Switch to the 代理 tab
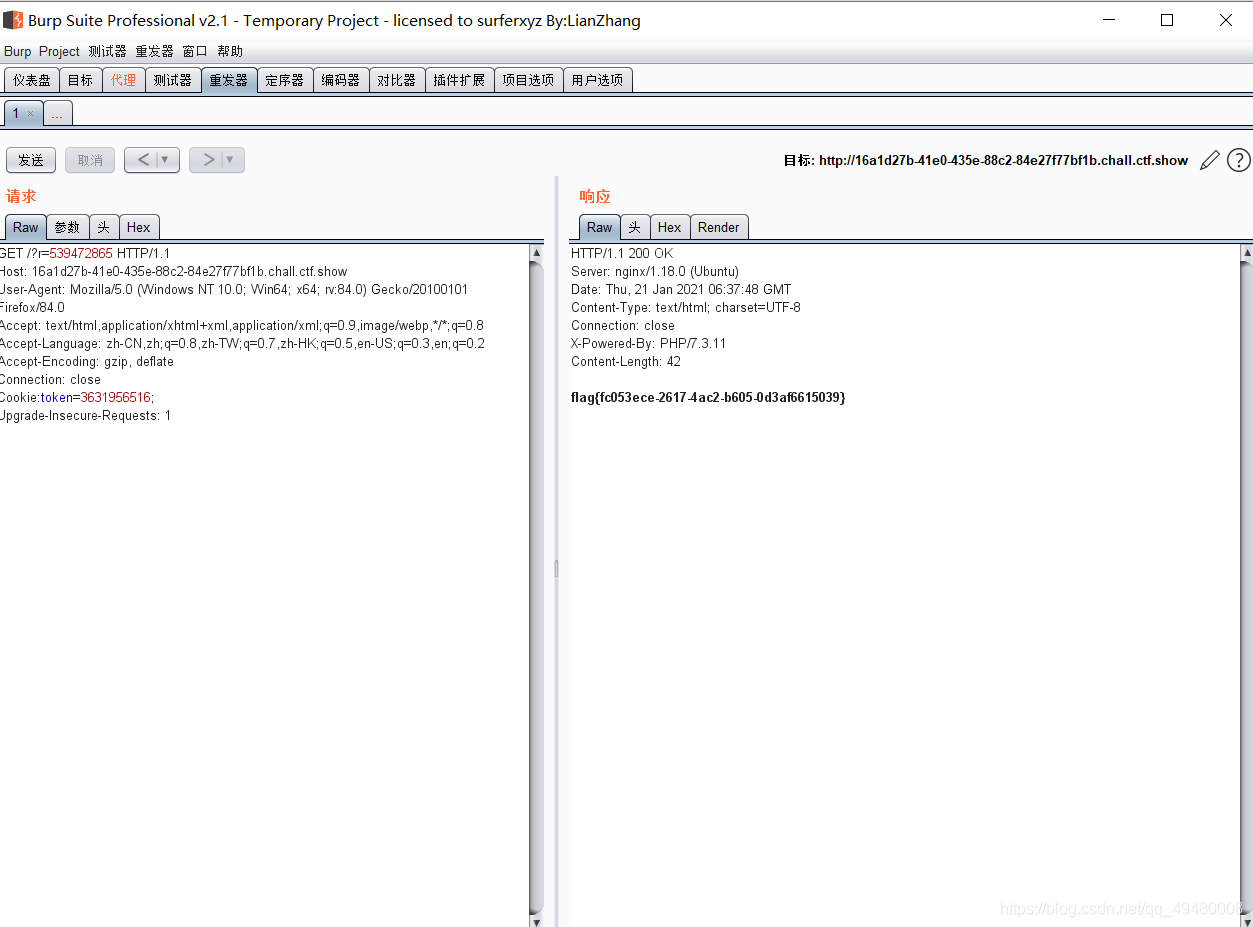This screenshot has width=1253, height=927. (x=124, y=80)
